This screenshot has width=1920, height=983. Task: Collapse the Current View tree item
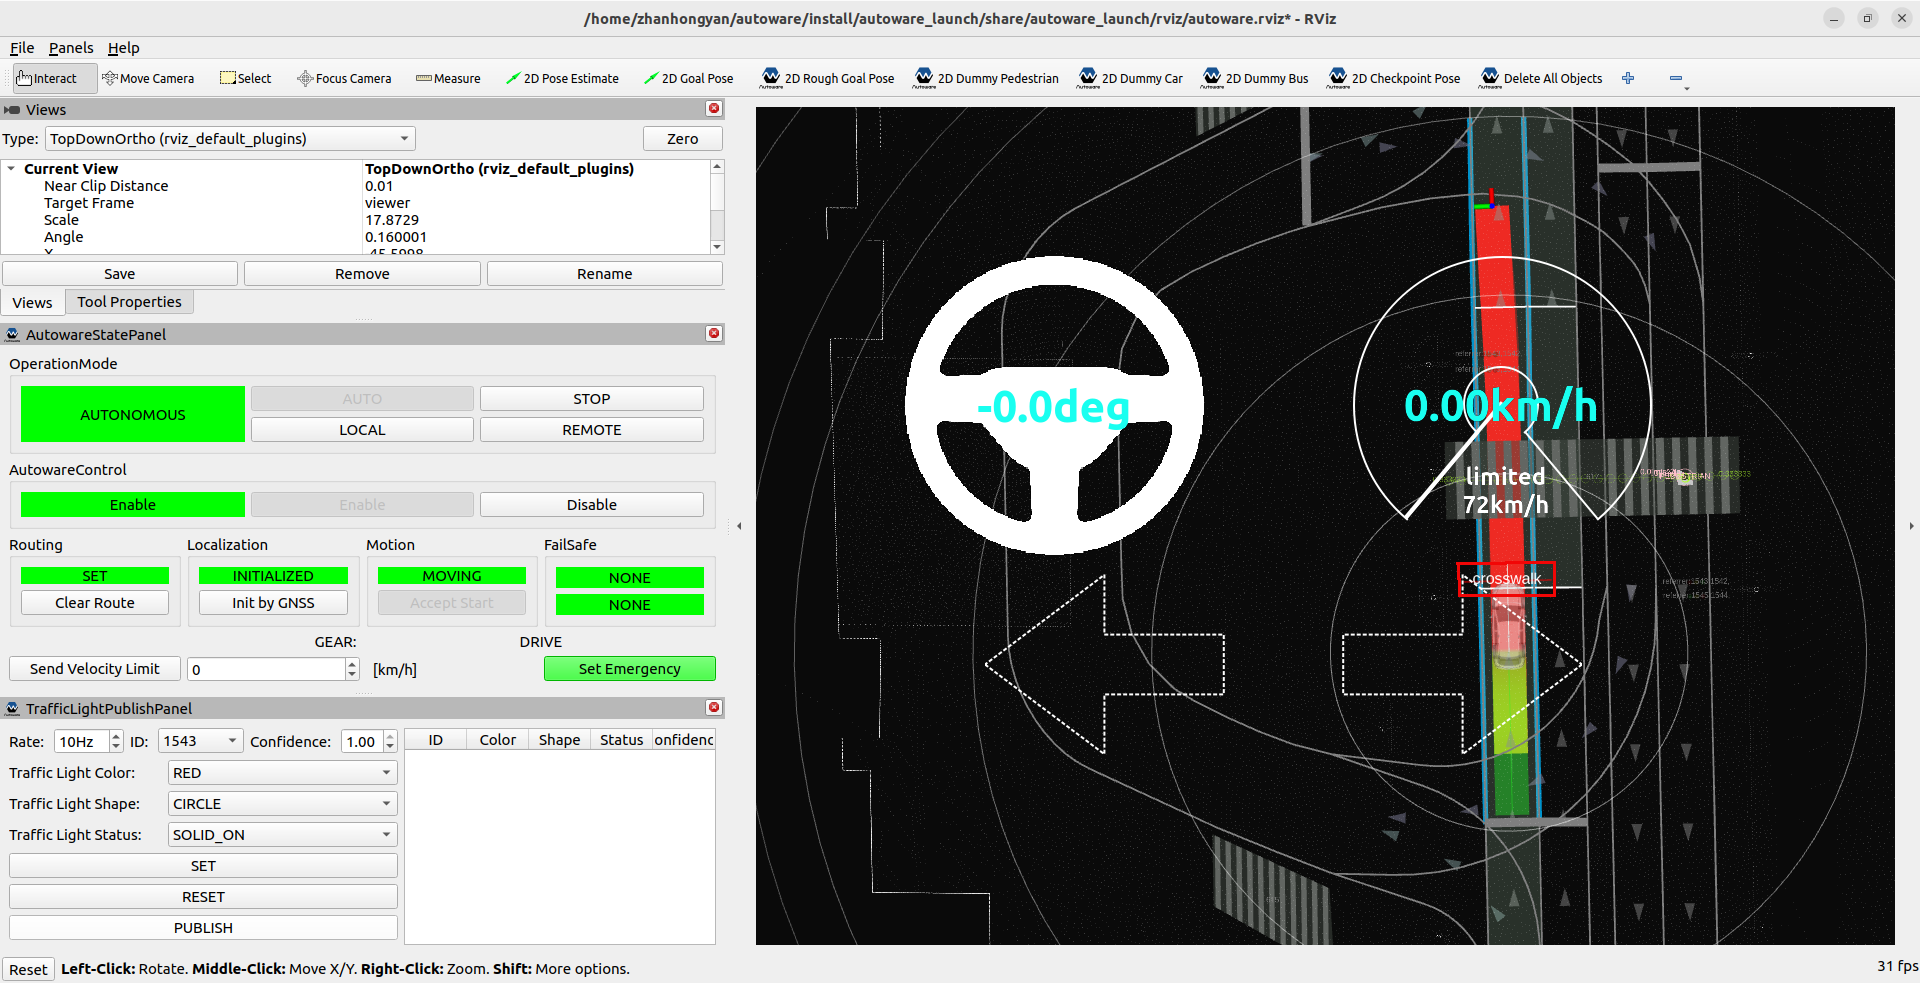pos(11,169)
